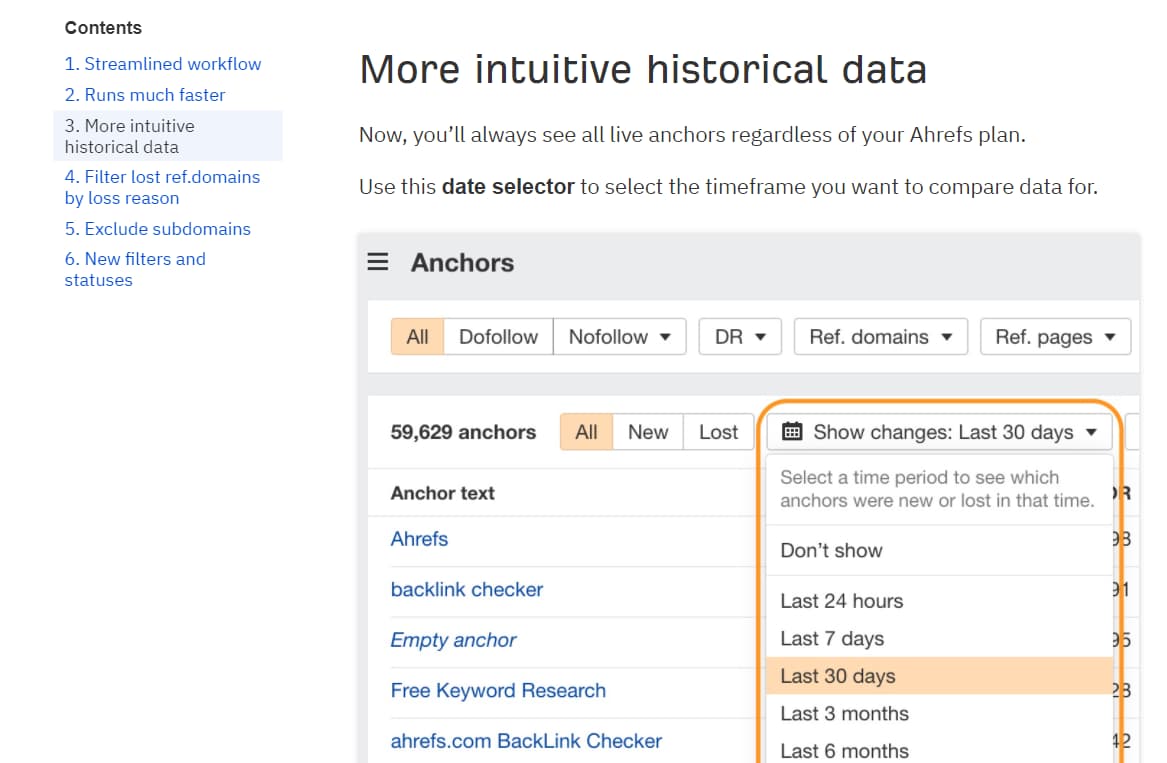1167x763 pixels.
Task: Select Last 24 hours option
Action: (939, 601)
